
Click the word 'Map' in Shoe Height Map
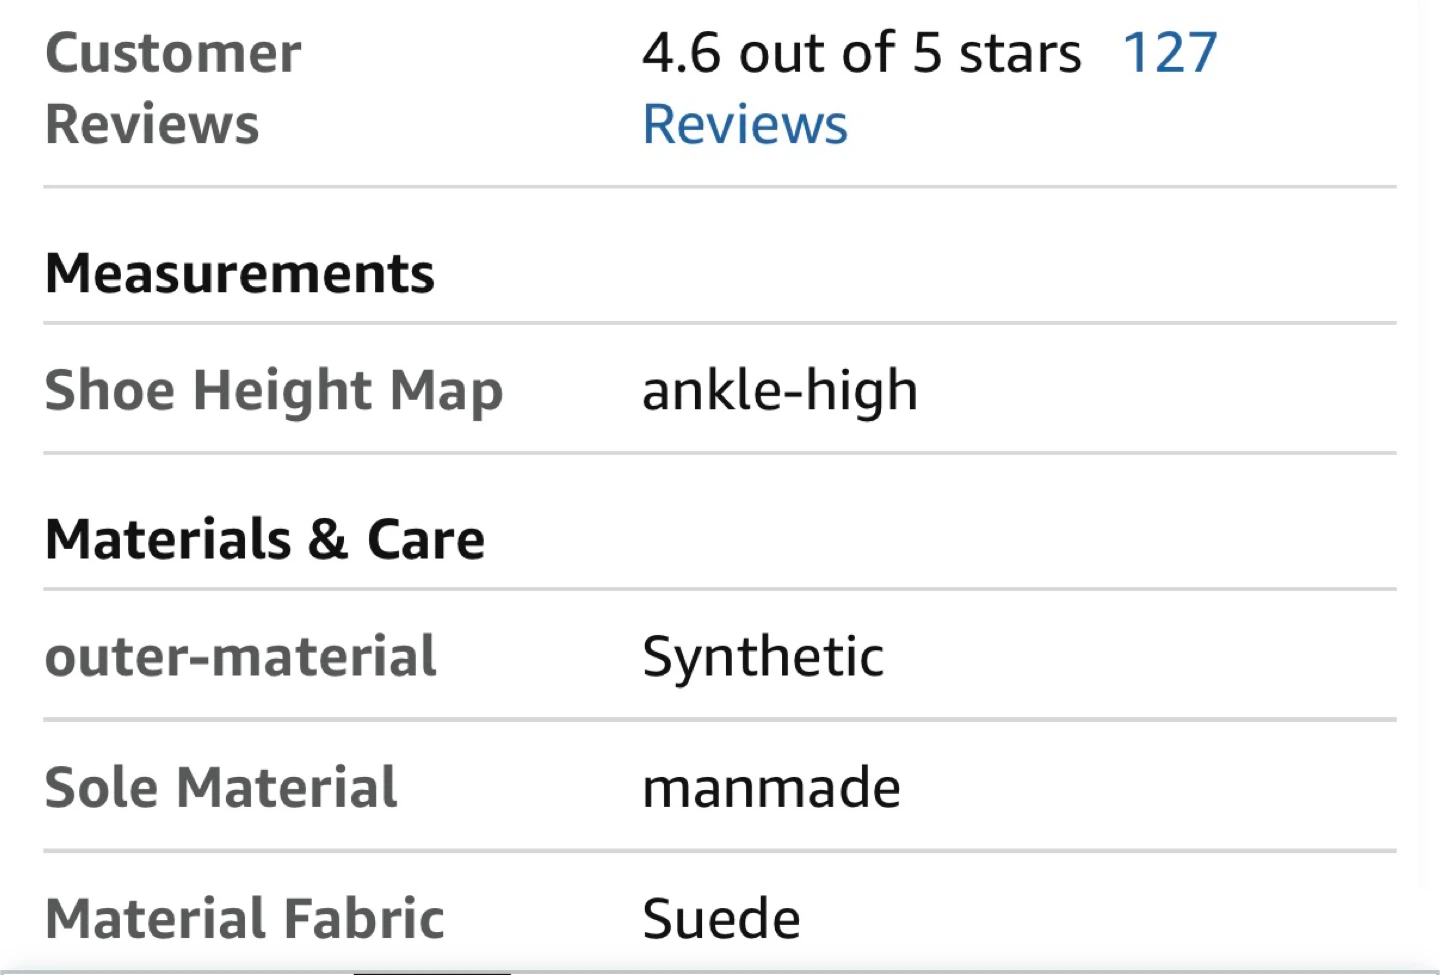446,390
